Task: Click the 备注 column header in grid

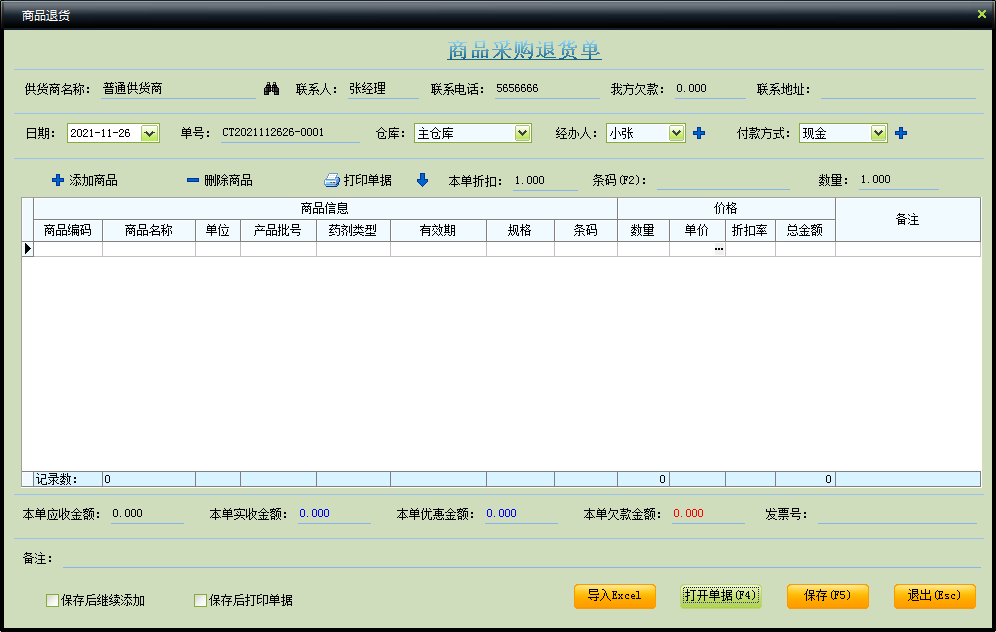Action: click(x=908, y=220)
